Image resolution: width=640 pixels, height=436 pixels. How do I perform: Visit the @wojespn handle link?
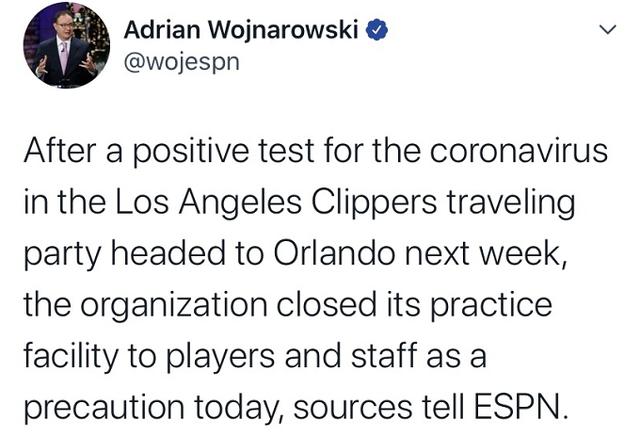182,62
